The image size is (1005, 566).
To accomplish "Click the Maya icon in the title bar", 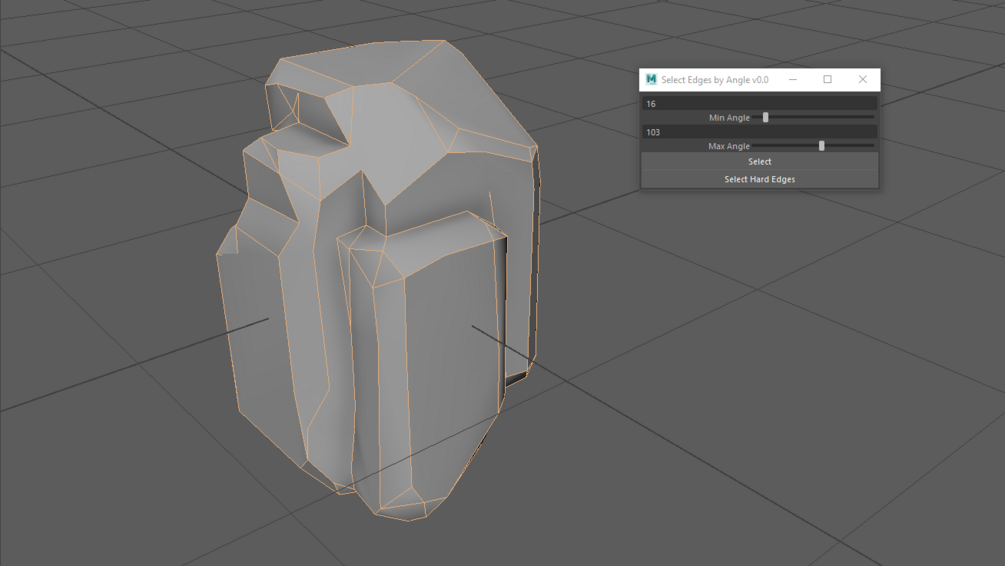I will point(651,79).
